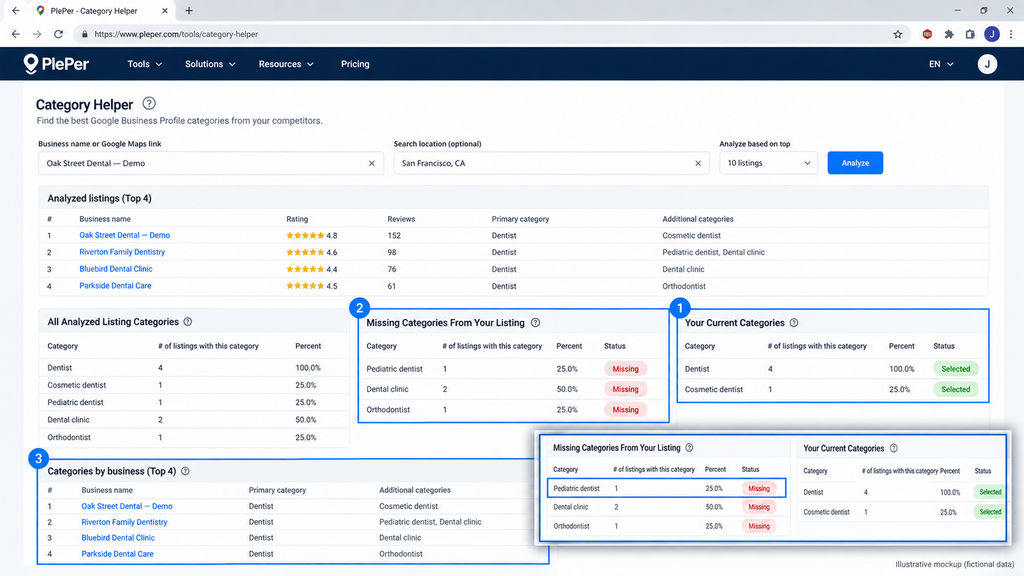Image resolution: width=1024 pixels, height=576 pixels.
Task: Select the 4.8 star rating for Oak Street Dental
Action: point(312,235)
